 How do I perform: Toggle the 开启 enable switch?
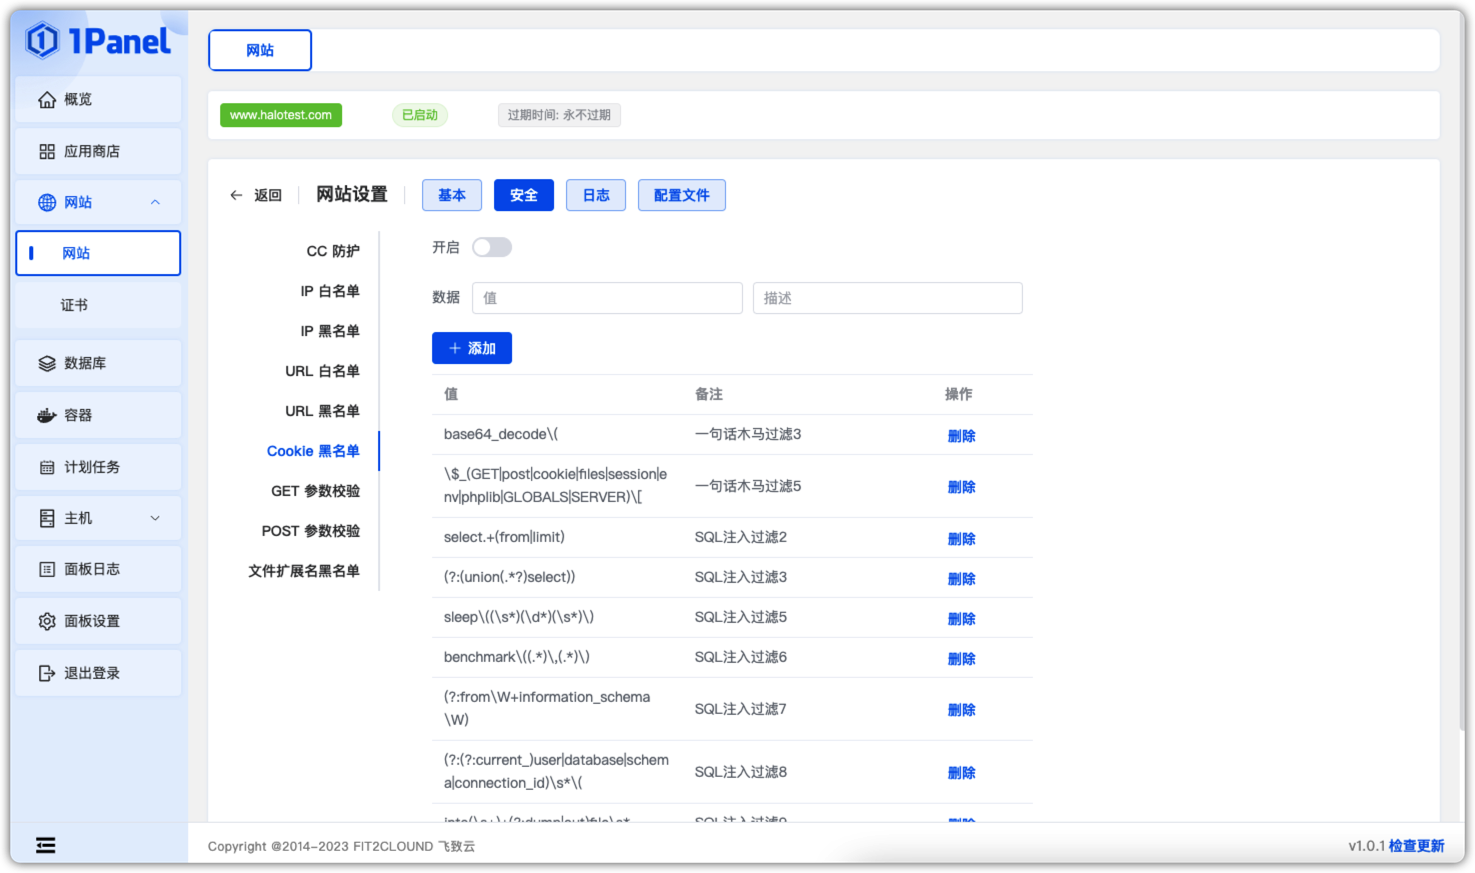coord(491,247)
